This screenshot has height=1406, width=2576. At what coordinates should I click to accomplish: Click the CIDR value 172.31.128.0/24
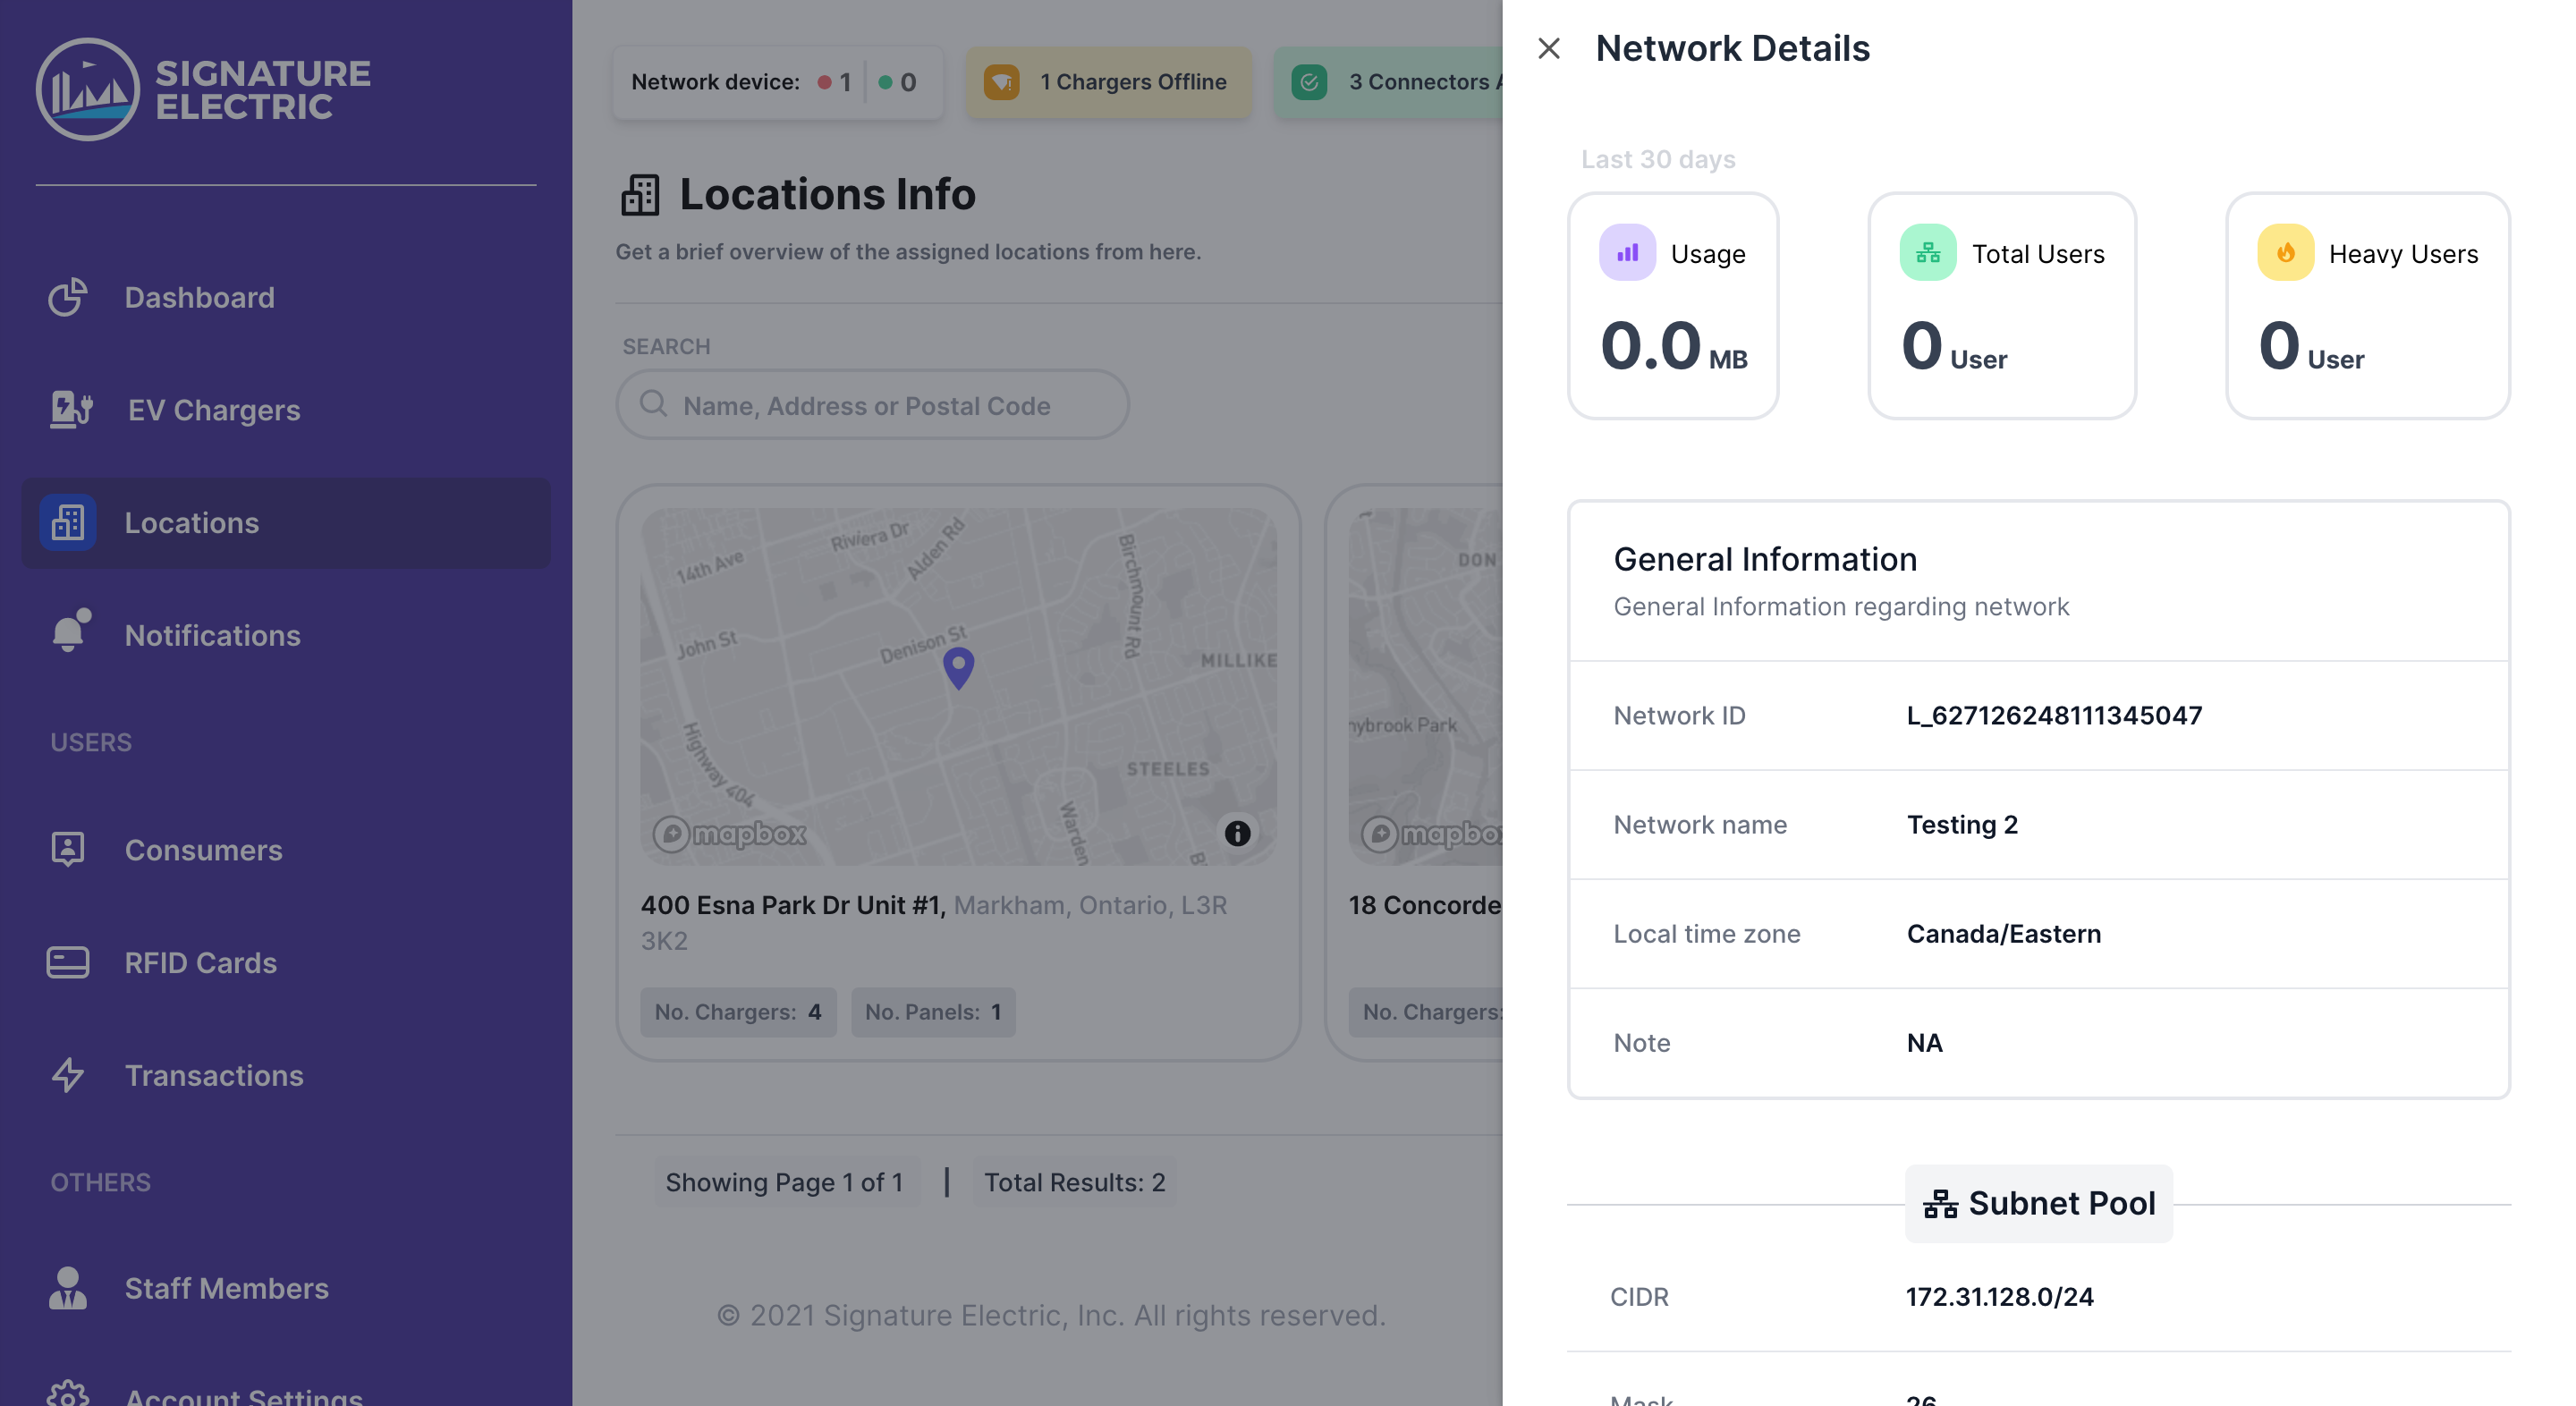1999,1297
